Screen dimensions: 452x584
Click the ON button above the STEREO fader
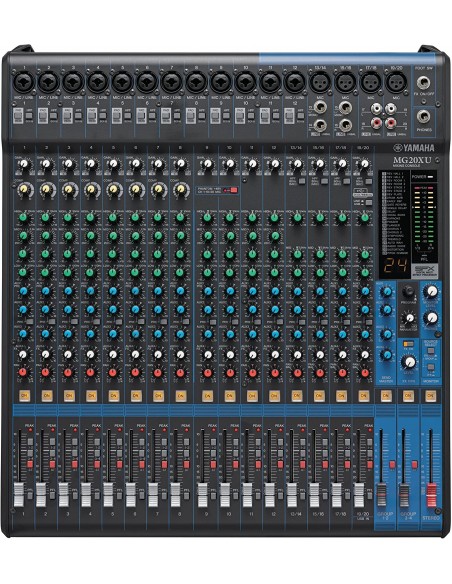tap(431, 396)
